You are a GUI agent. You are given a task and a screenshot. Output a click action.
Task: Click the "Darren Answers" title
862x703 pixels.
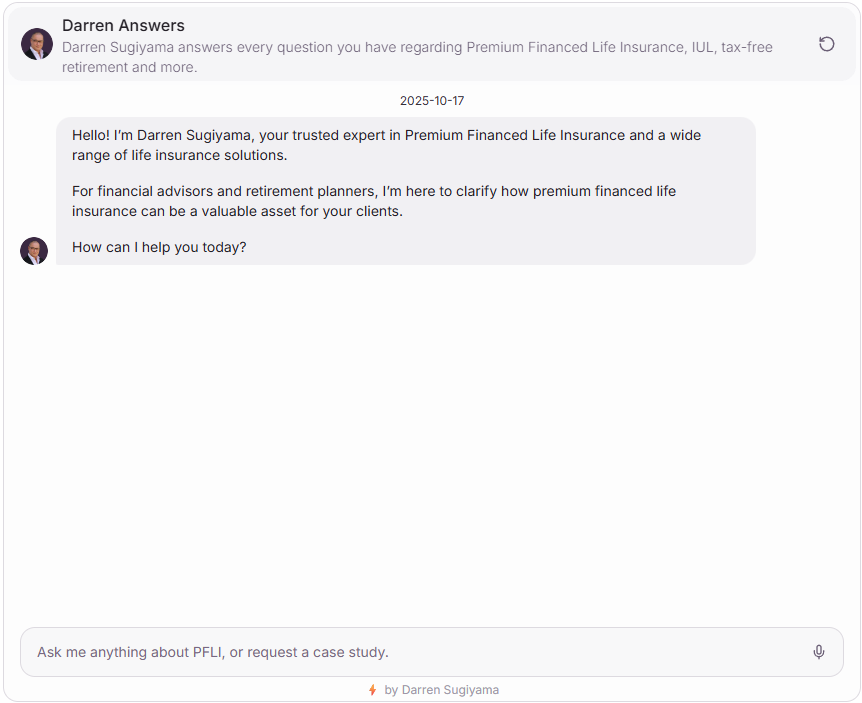coord(123,26)
